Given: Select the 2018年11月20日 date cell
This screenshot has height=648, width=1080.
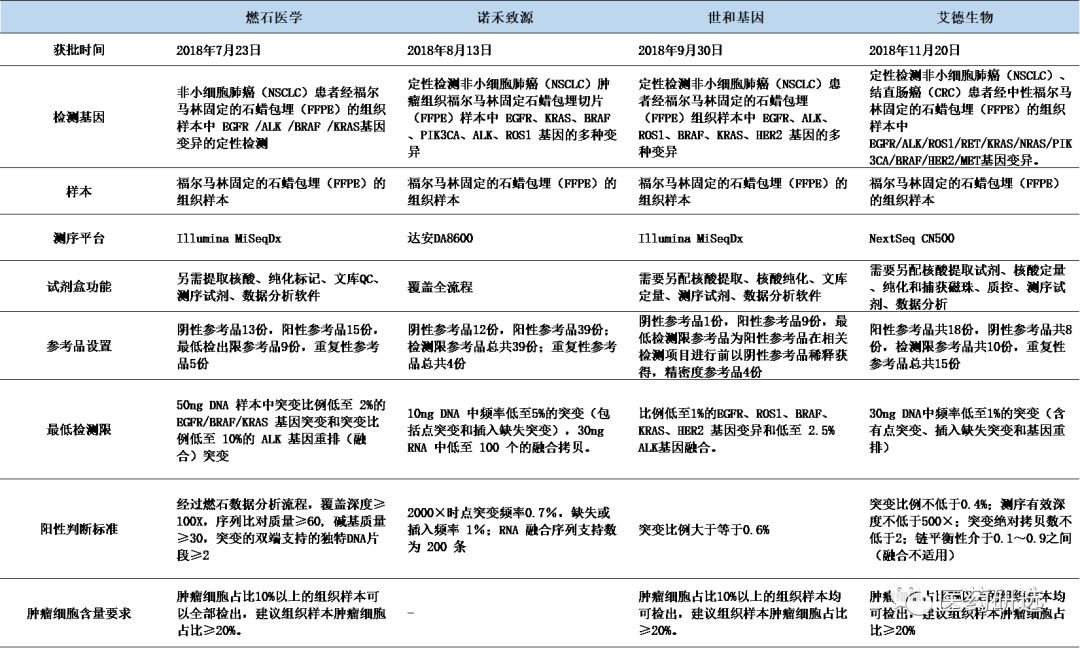Looking at the screenshot, I should pos(916,50).
